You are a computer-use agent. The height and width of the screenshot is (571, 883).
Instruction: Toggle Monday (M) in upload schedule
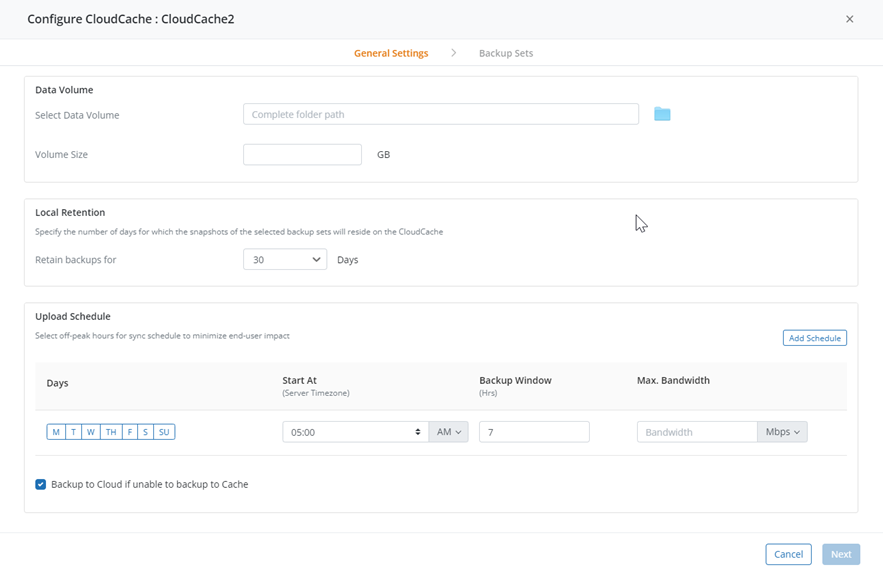click(56, 432)
